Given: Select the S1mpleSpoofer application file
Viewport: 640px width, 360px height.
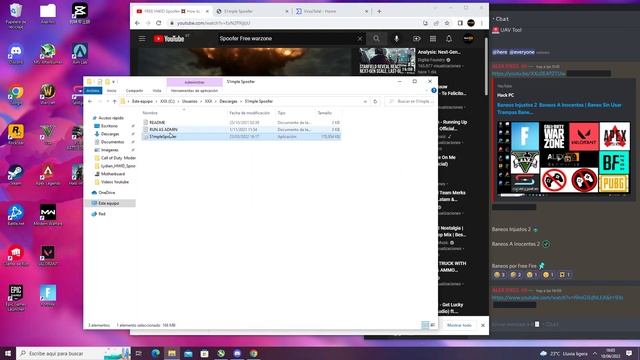Looking at the screenshot, I should [x=242, y=137].
